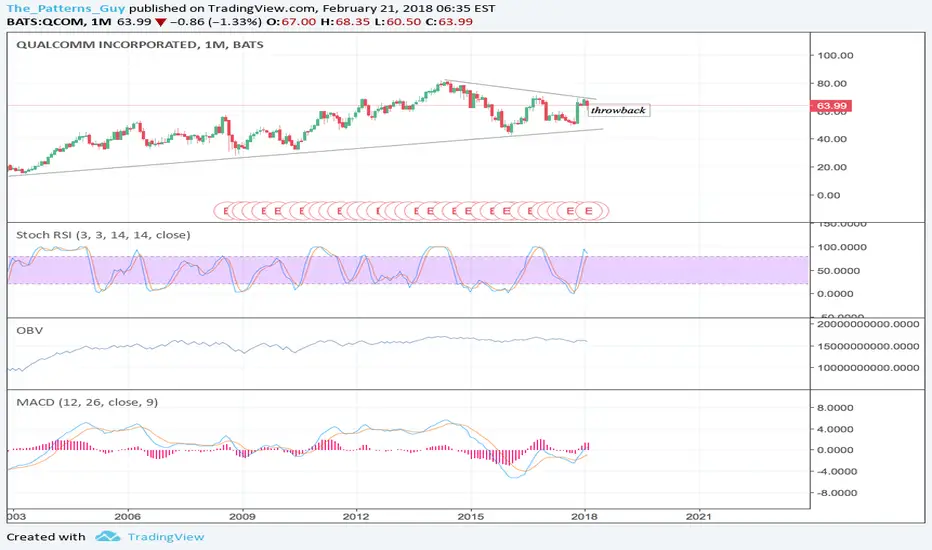Screen dimensions: 932x550
Task: Click the 2018 time axis label
Action: (x=584, y=516)
